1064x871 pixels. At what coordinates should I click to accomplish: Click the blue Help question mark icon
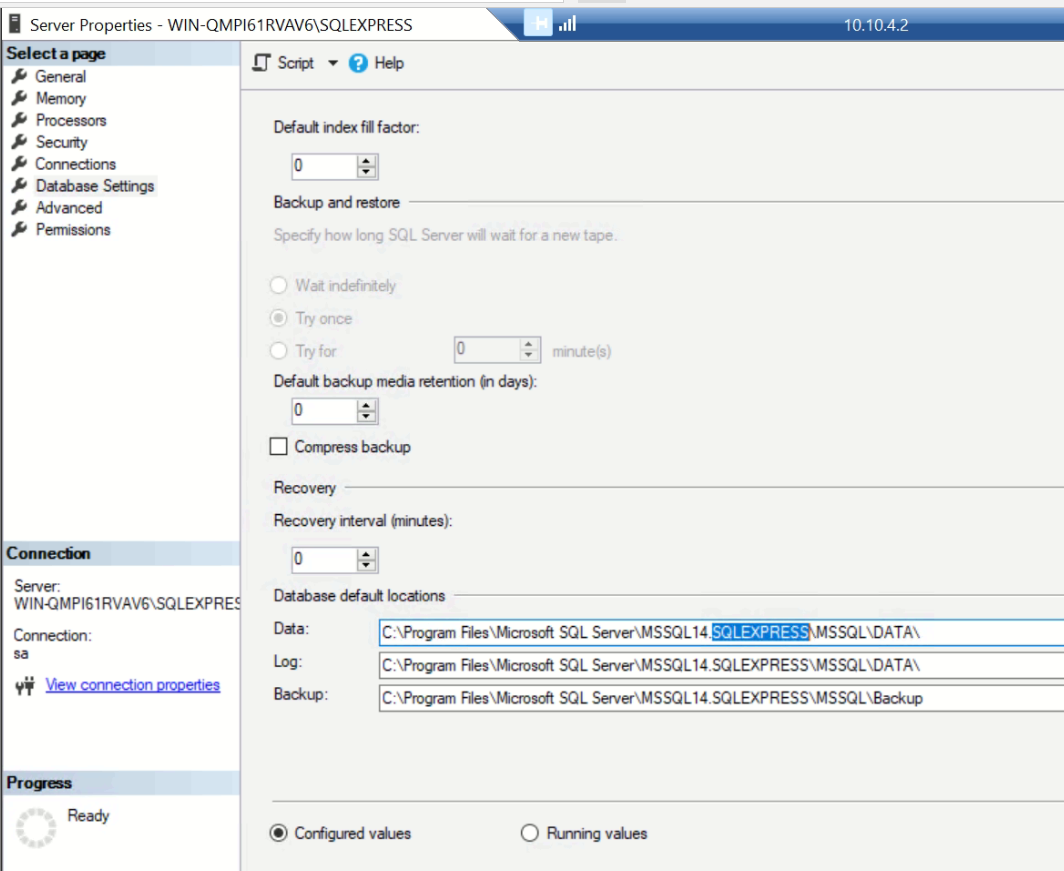coord(358,63)
